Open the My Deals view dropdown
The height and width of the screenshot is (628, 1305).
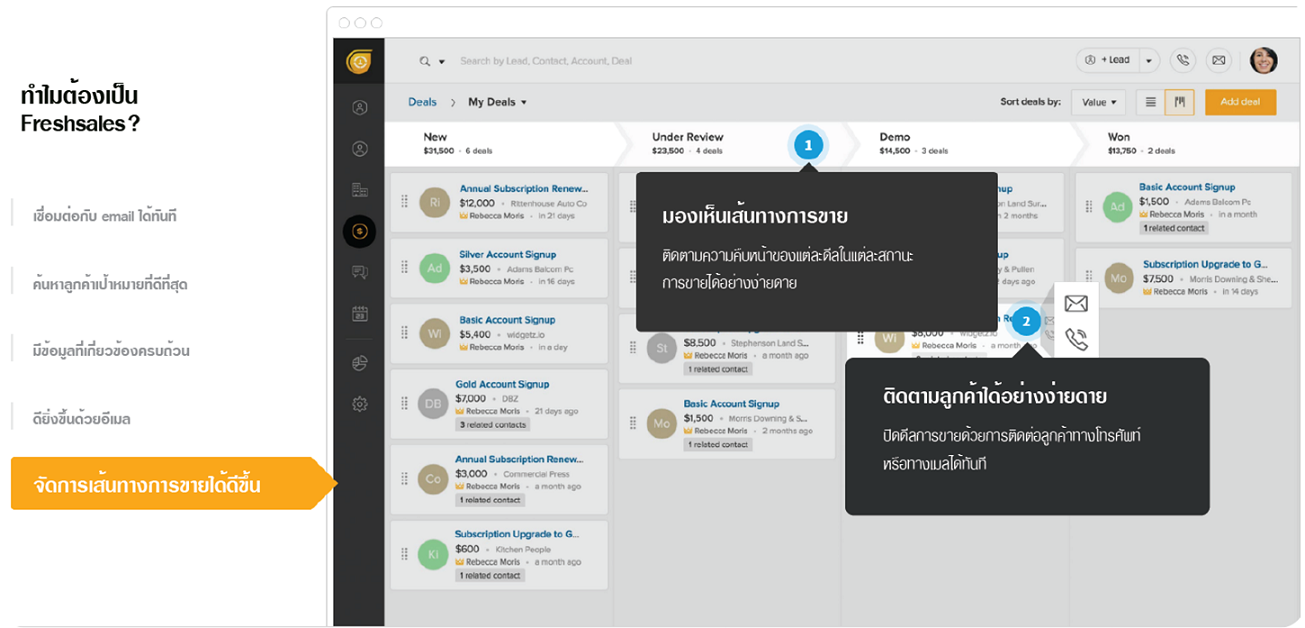pos(497,102)
